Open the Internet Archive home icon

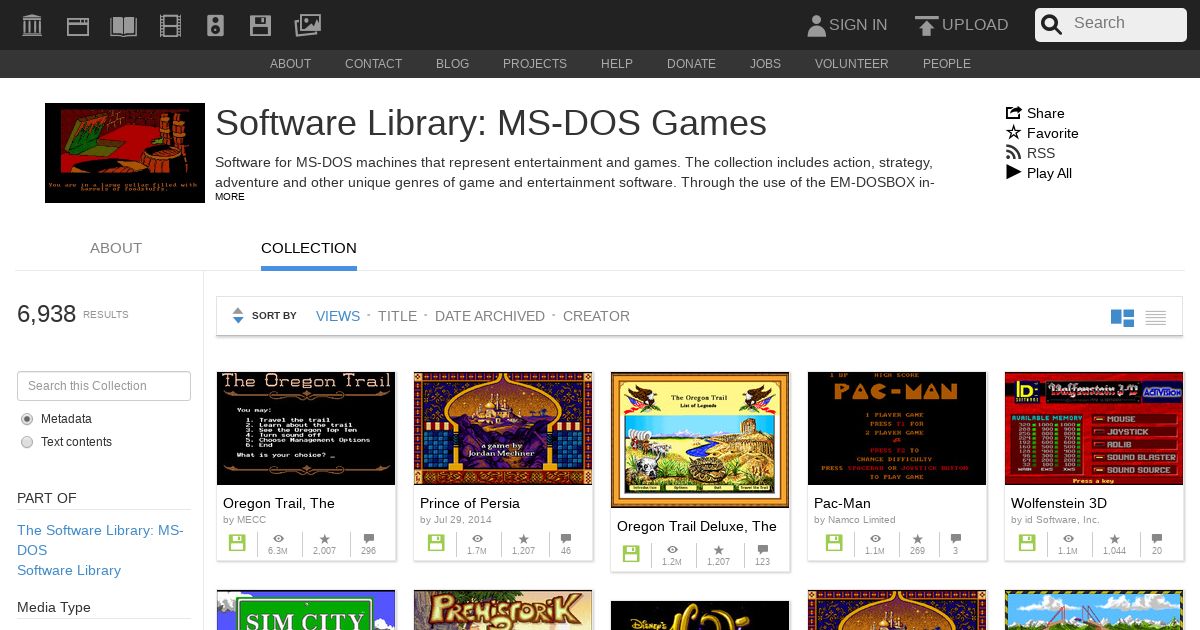(x=32, y=25)
